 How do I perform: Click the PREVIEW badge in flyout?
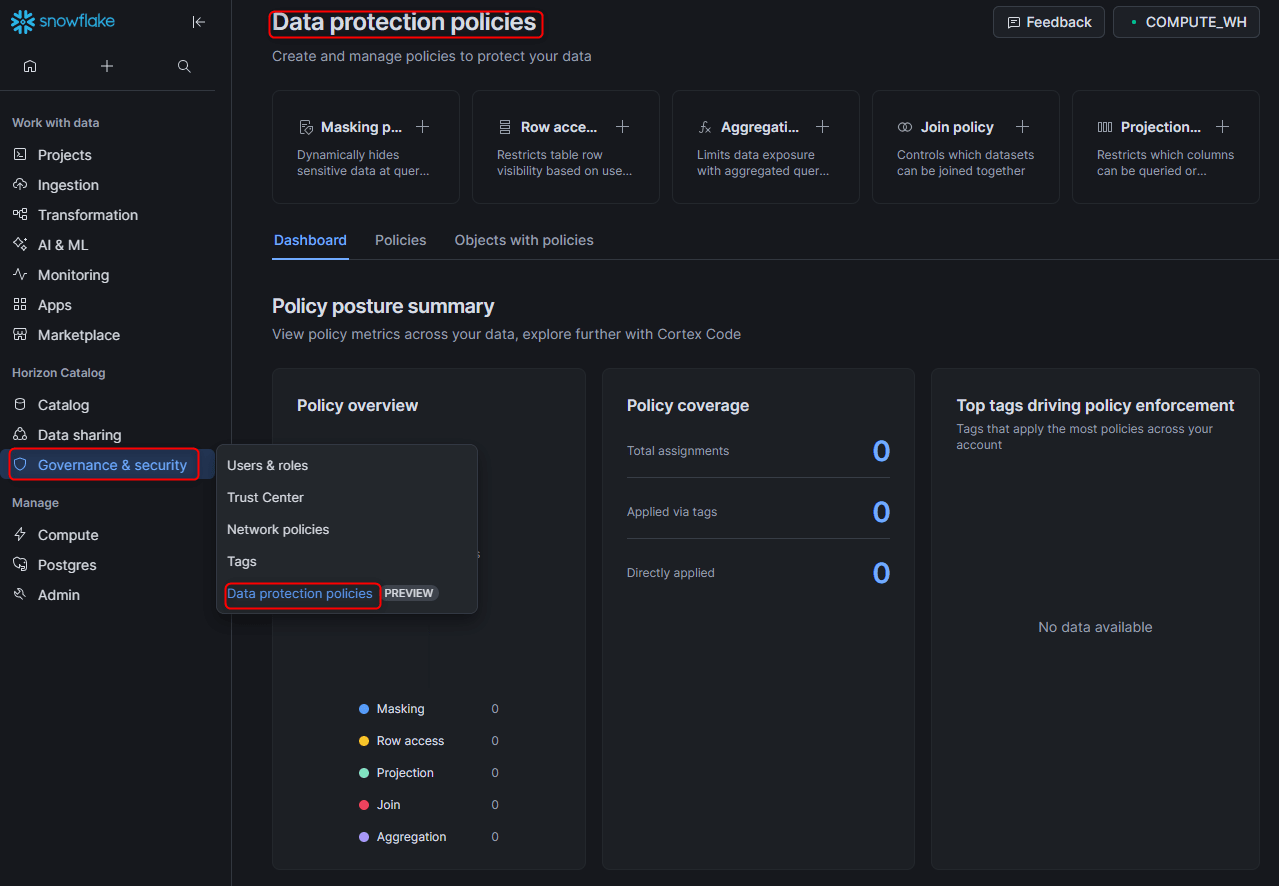click(x=409, y=593)
